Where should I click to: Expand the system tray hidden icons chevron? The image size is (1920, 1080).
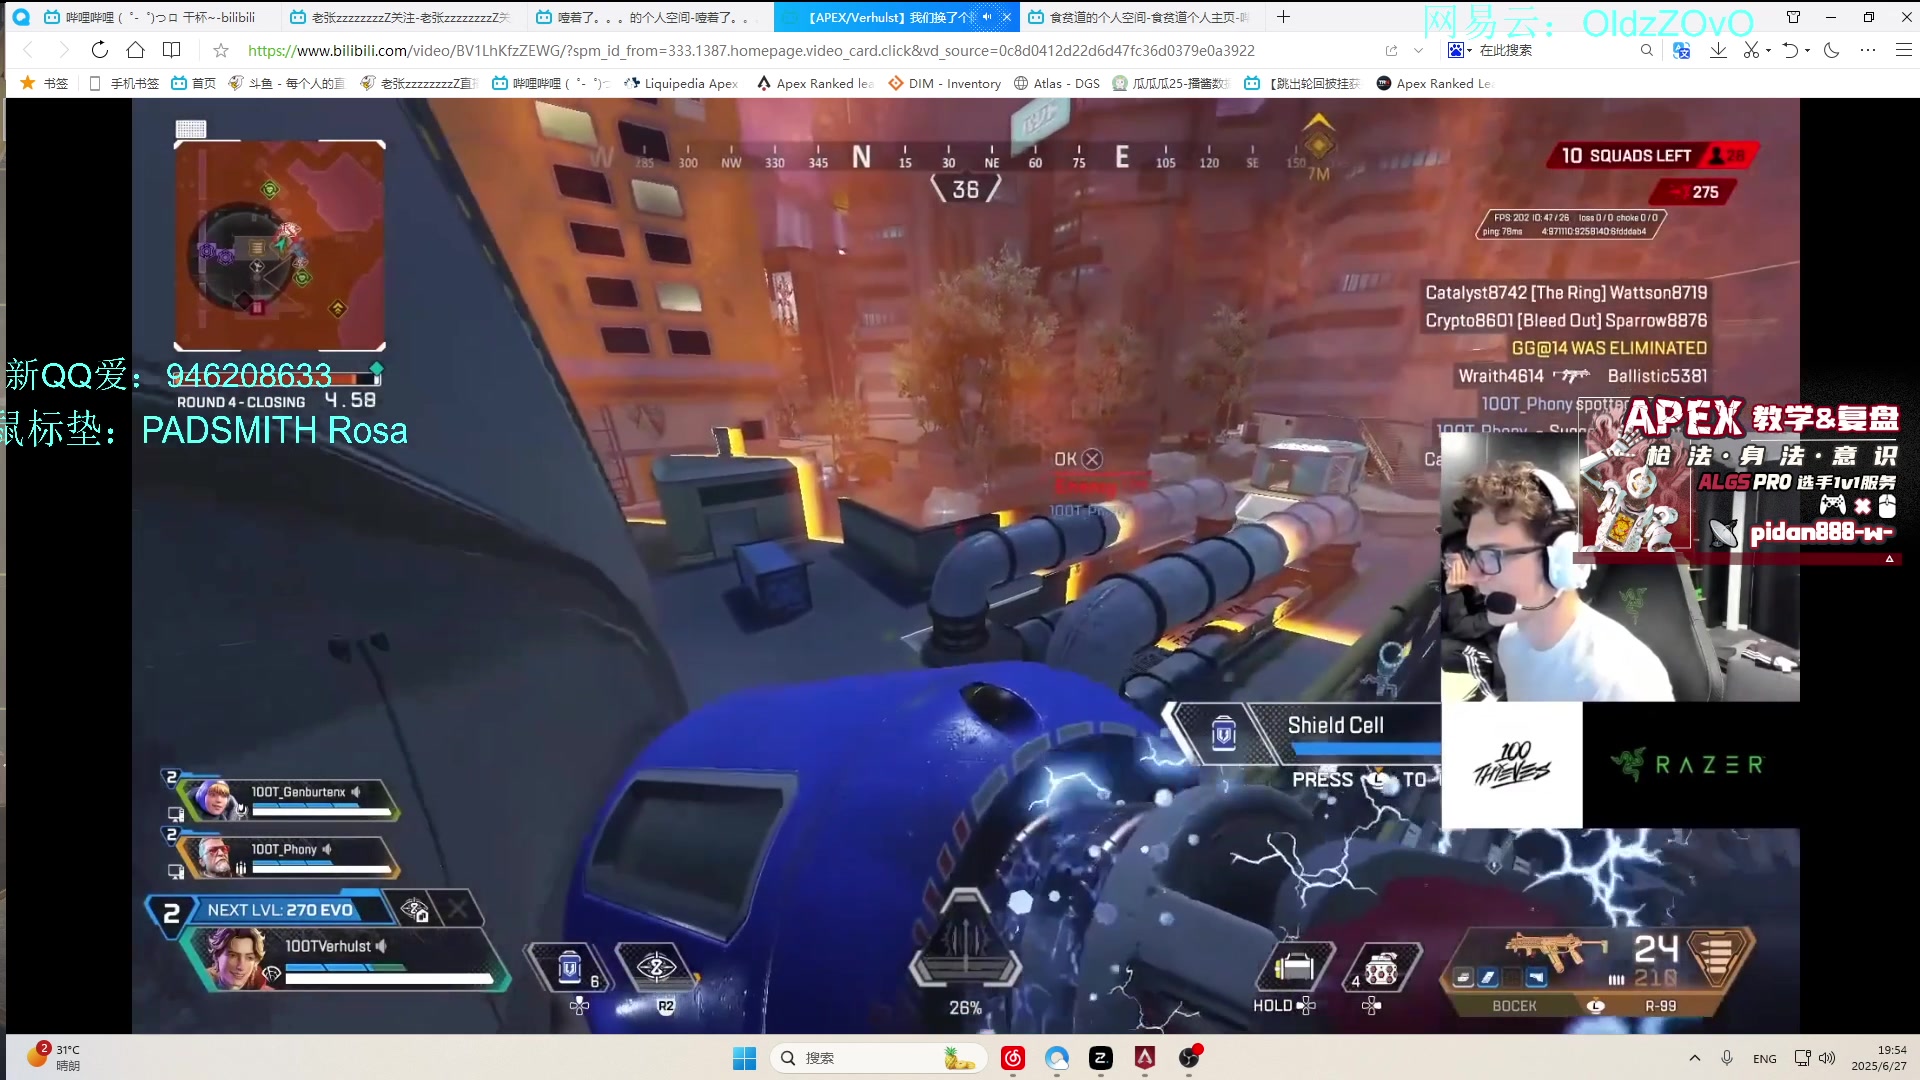pos(1694,1058)
